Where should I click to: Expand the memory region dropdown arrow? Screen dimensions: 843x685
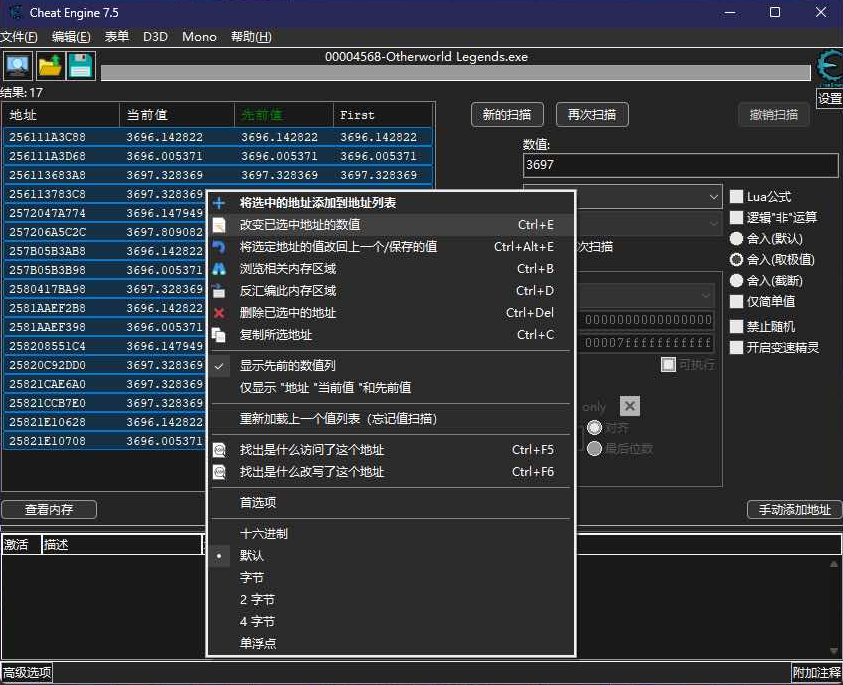pos(705,295)
